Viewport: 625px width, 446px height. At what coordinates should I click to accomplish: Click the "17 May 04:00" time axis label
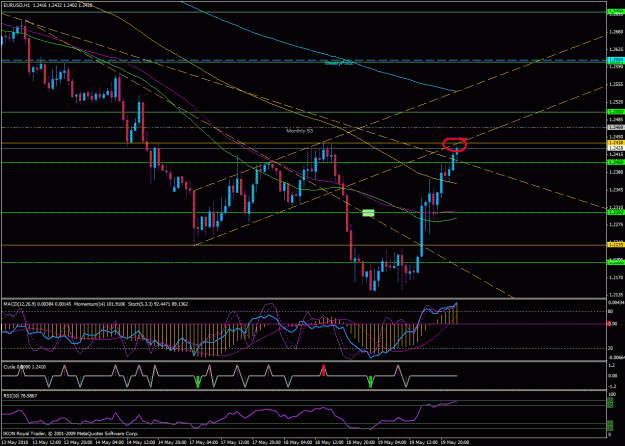coord(204,442)
